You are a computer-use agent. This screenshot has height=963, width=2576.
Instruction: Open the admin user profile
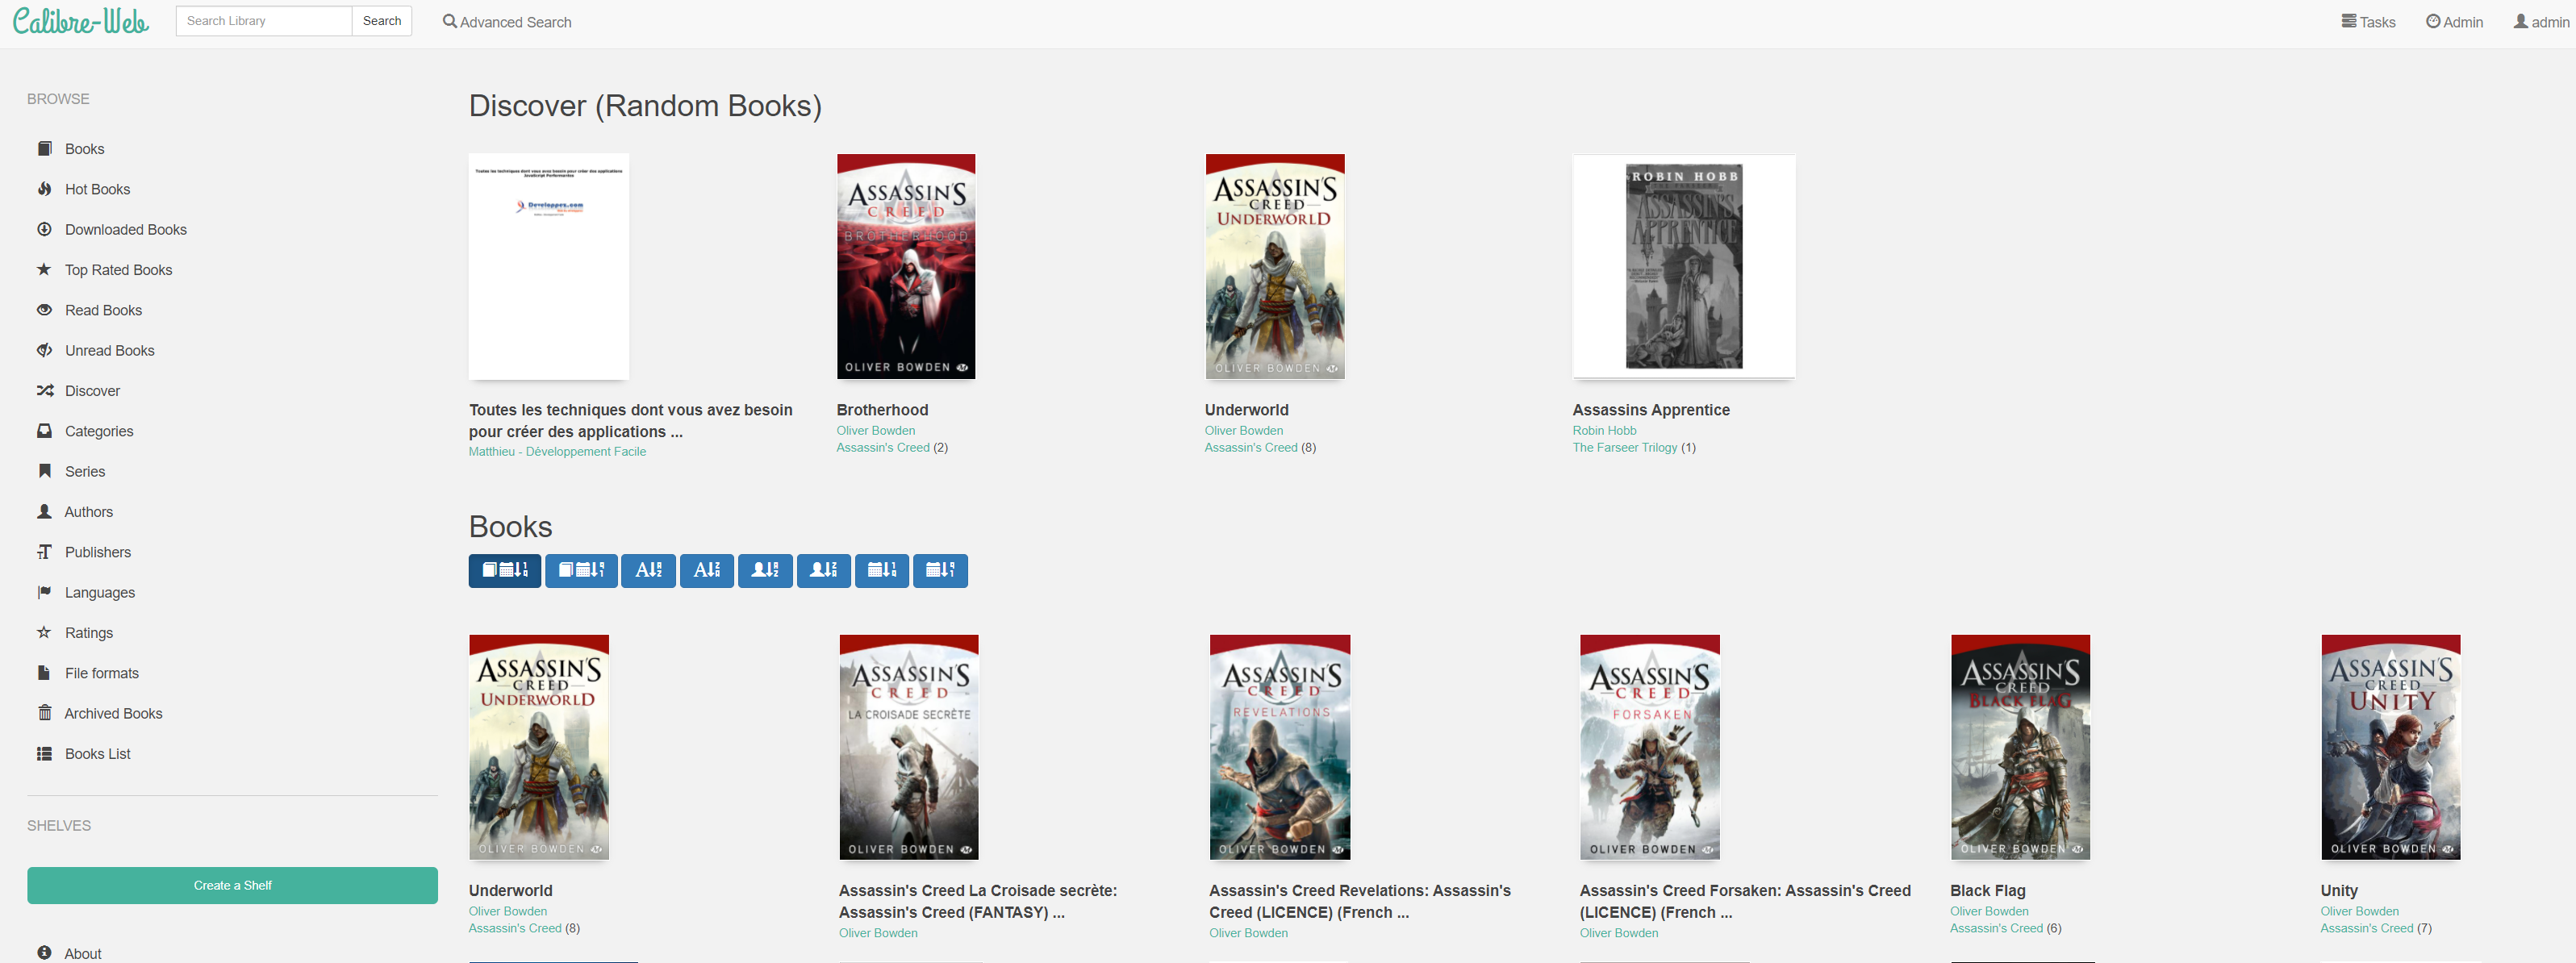tap(2541, 22)
